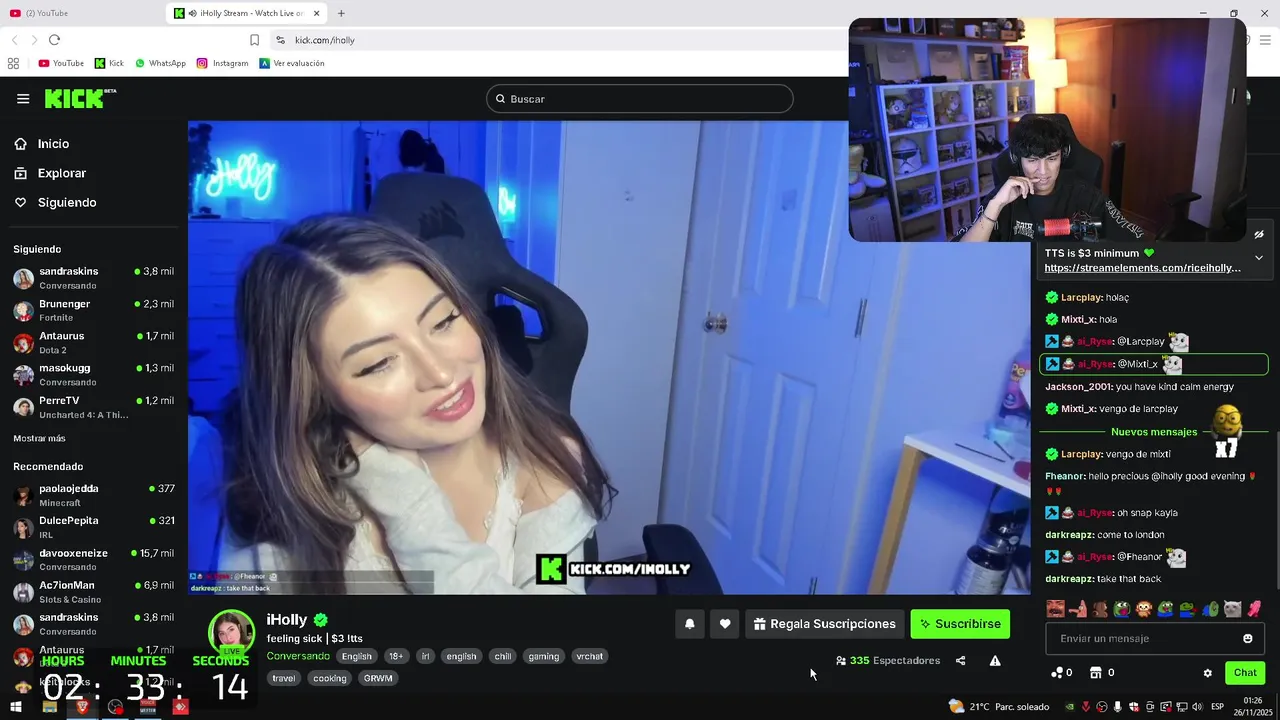
Task: Open the Instagram bookmark
Action: tap(222, 63)
